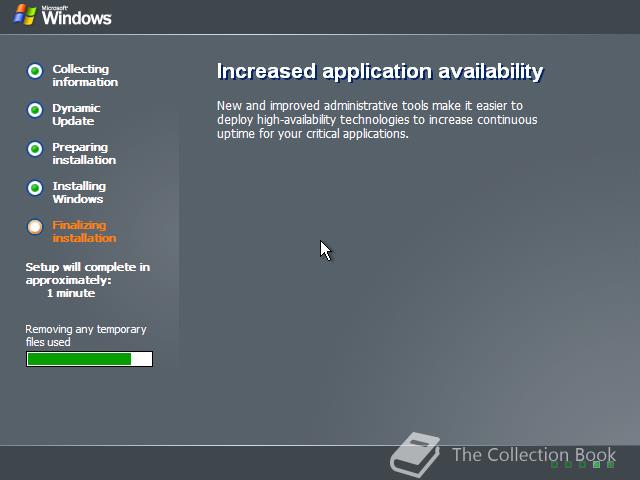Click the highlighted "Finalizing installation" label
This screenshot has height=480, width=640.
click(84, 232)
